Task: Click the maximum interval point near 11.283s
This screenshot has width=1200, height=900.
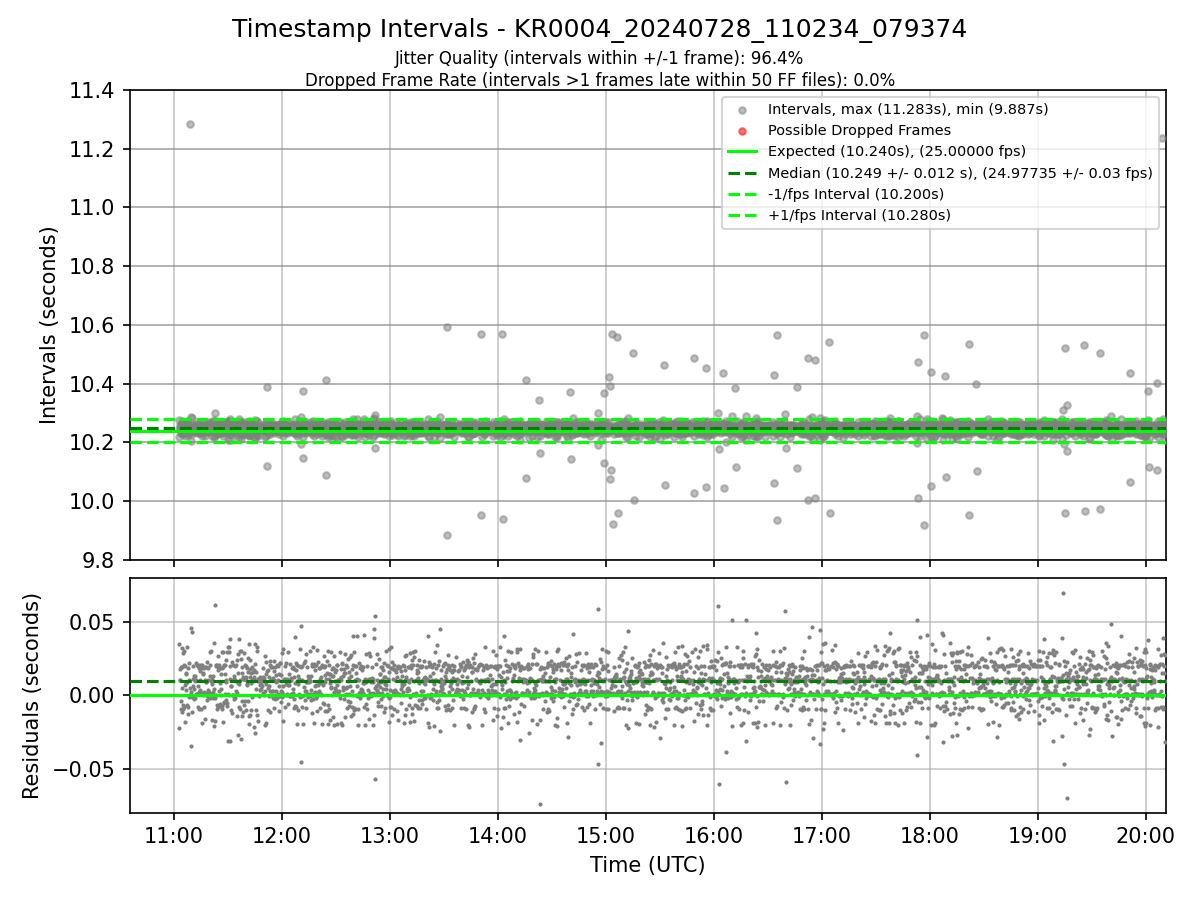Action: (x=190, y=124)
